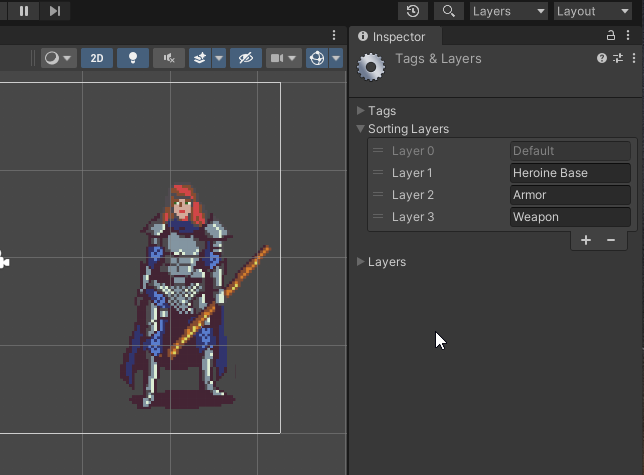Toggle hidden objects visibility eye icon

pyautogui.click(x=245, y=58)
